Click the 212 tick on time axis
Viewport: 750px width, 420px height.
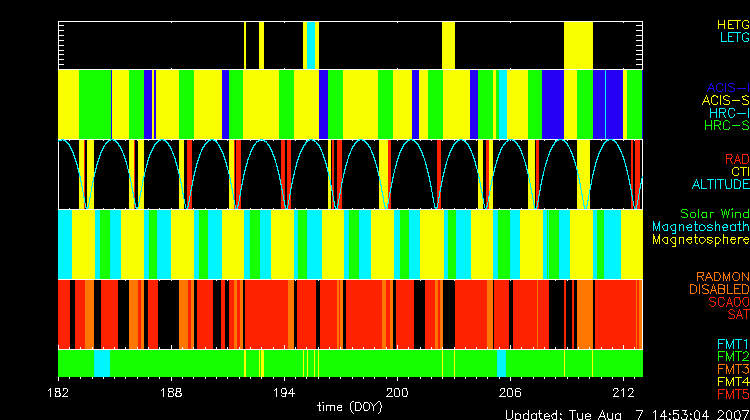624,394
